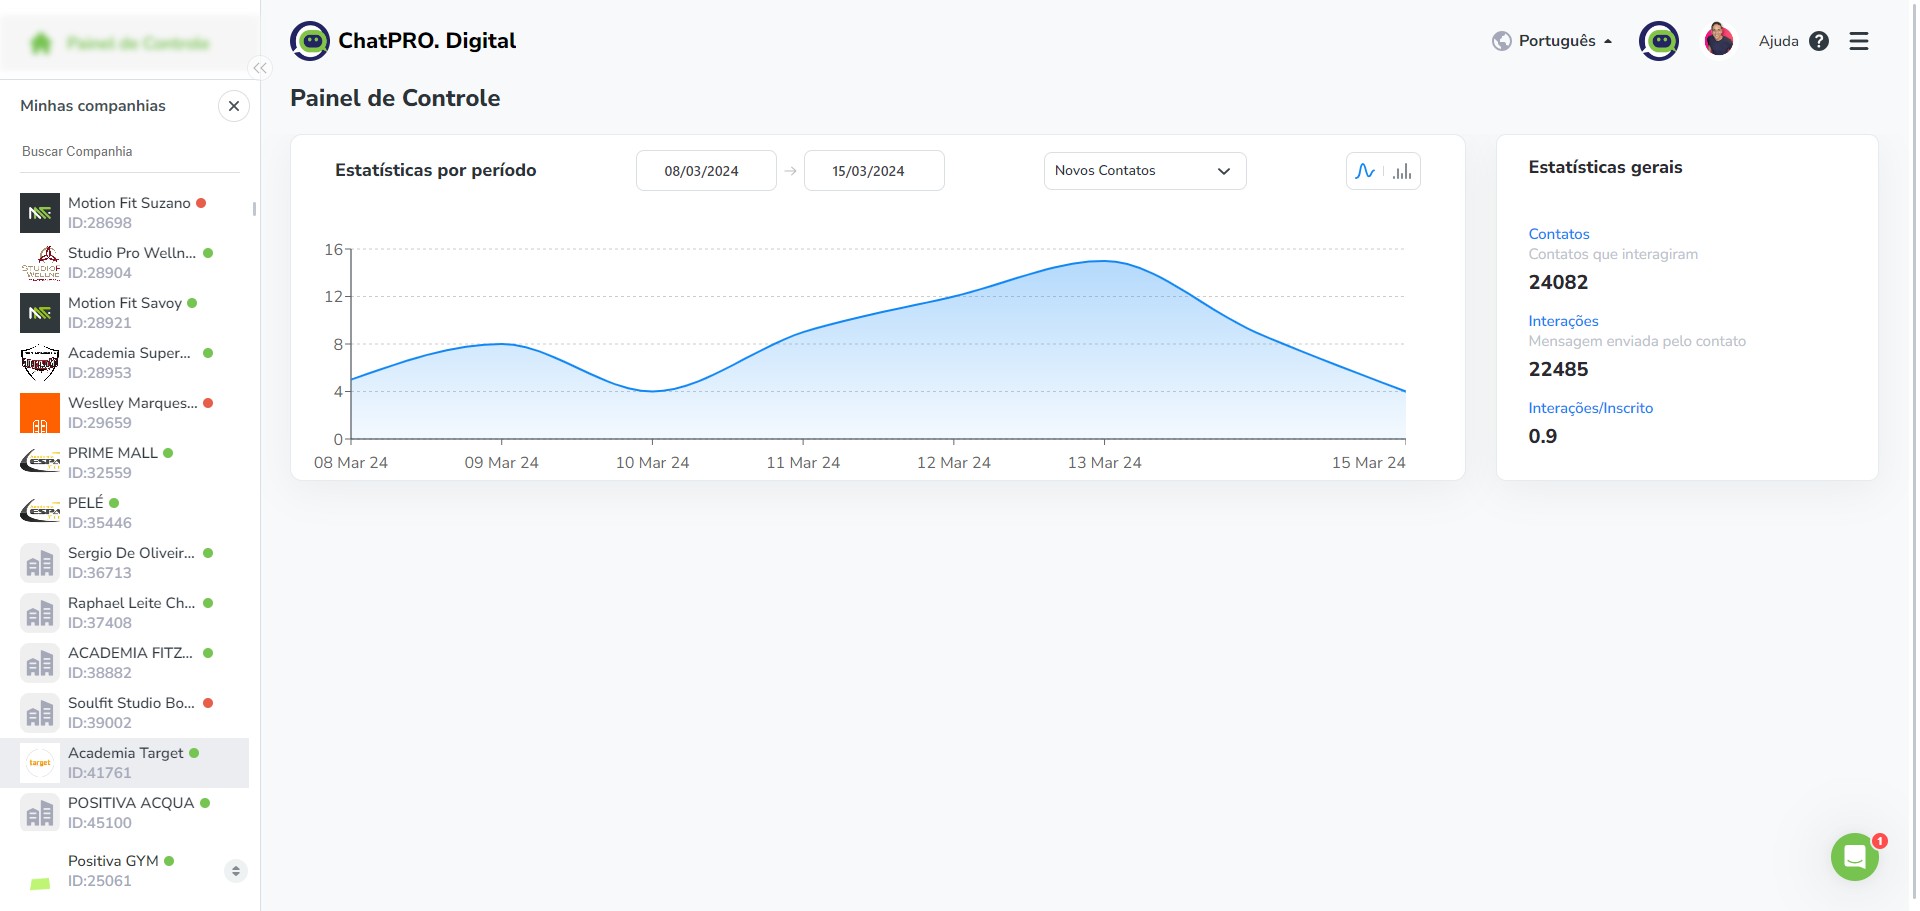Viewport: 1920px width, 911px height.
Task: Click ID:41761 under Academia Target
Action: coord(100,773)
